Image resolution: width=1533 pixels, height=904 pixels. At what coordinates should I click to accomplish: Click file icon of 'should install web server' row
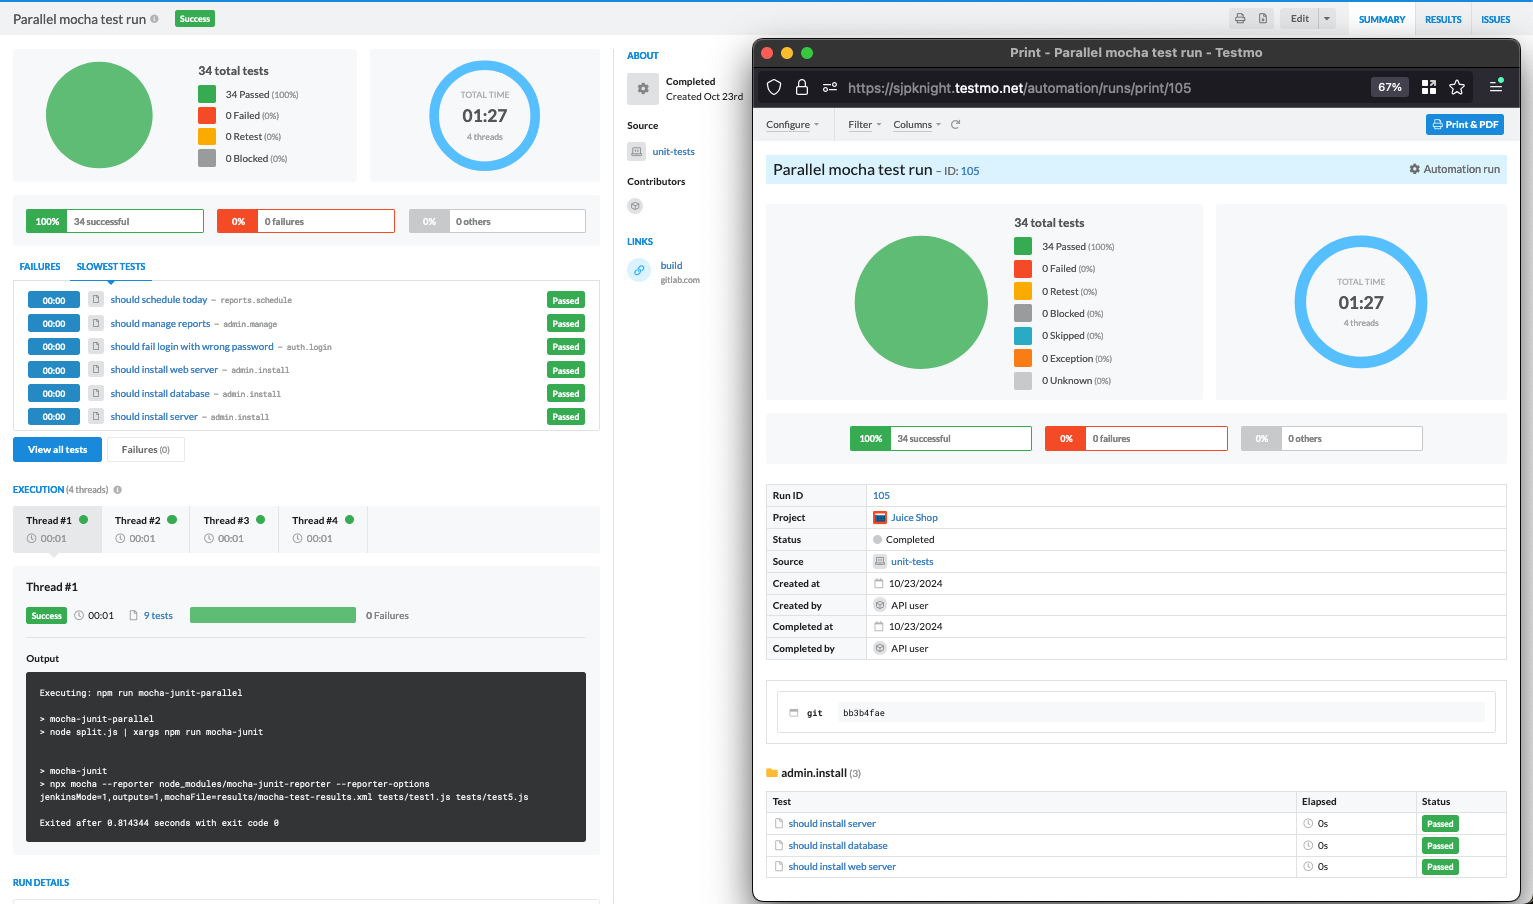[96, 370]
